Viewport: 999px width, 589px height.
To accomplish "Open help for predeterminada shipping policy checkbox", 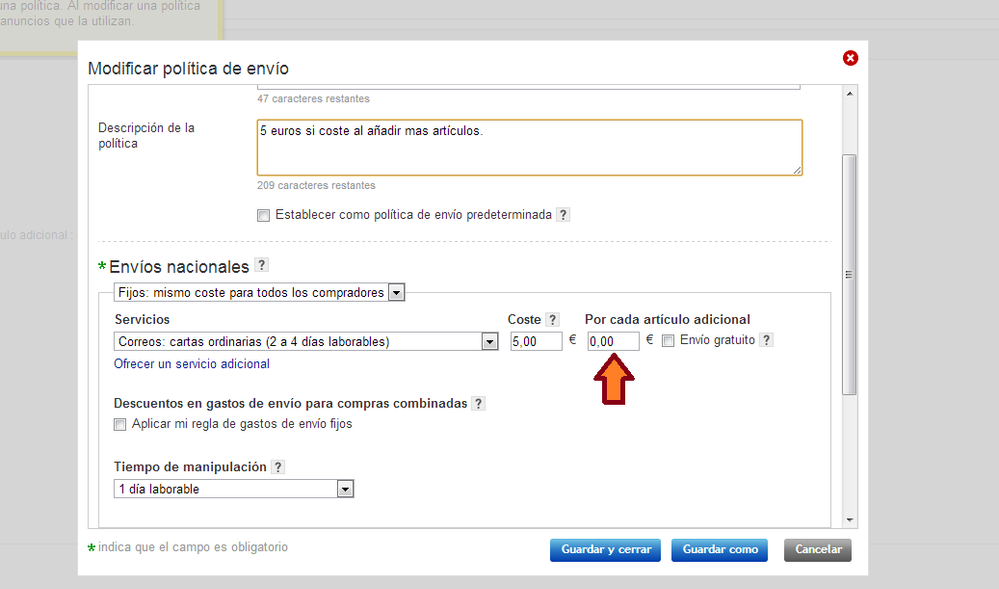I will (563, 215).
